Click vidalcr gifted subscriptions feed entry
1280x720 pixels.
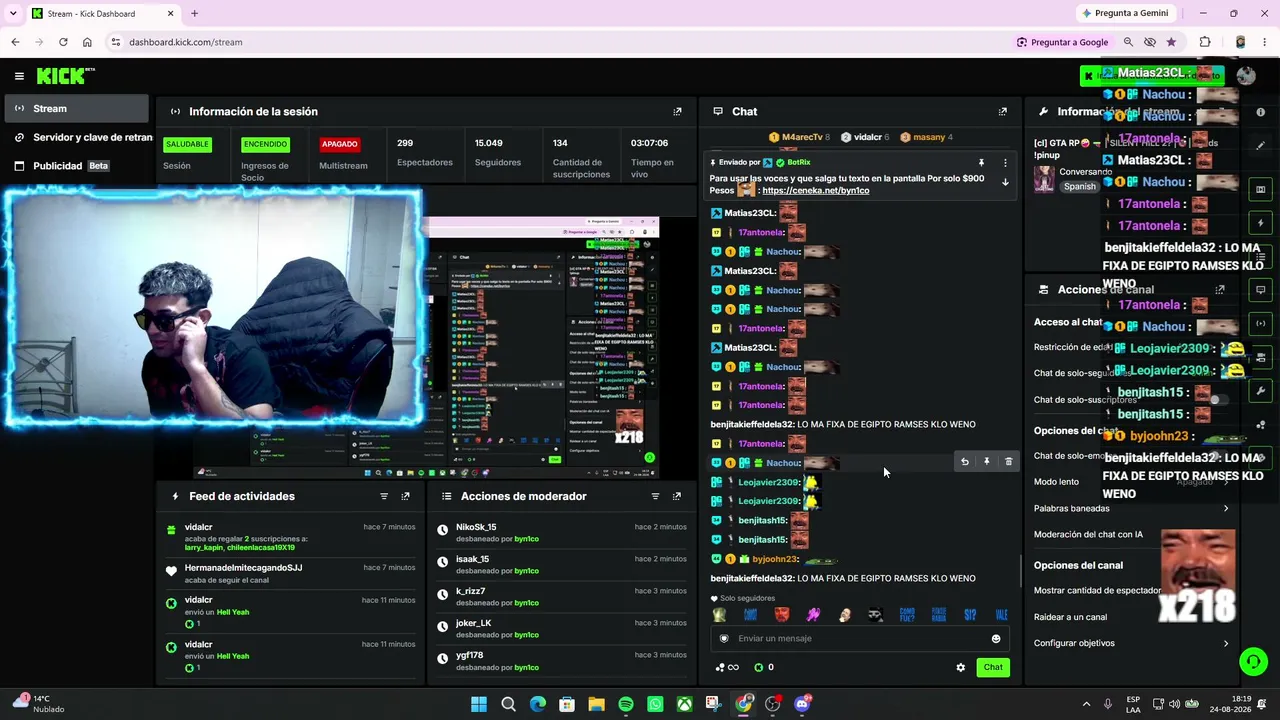pos(289,537)
